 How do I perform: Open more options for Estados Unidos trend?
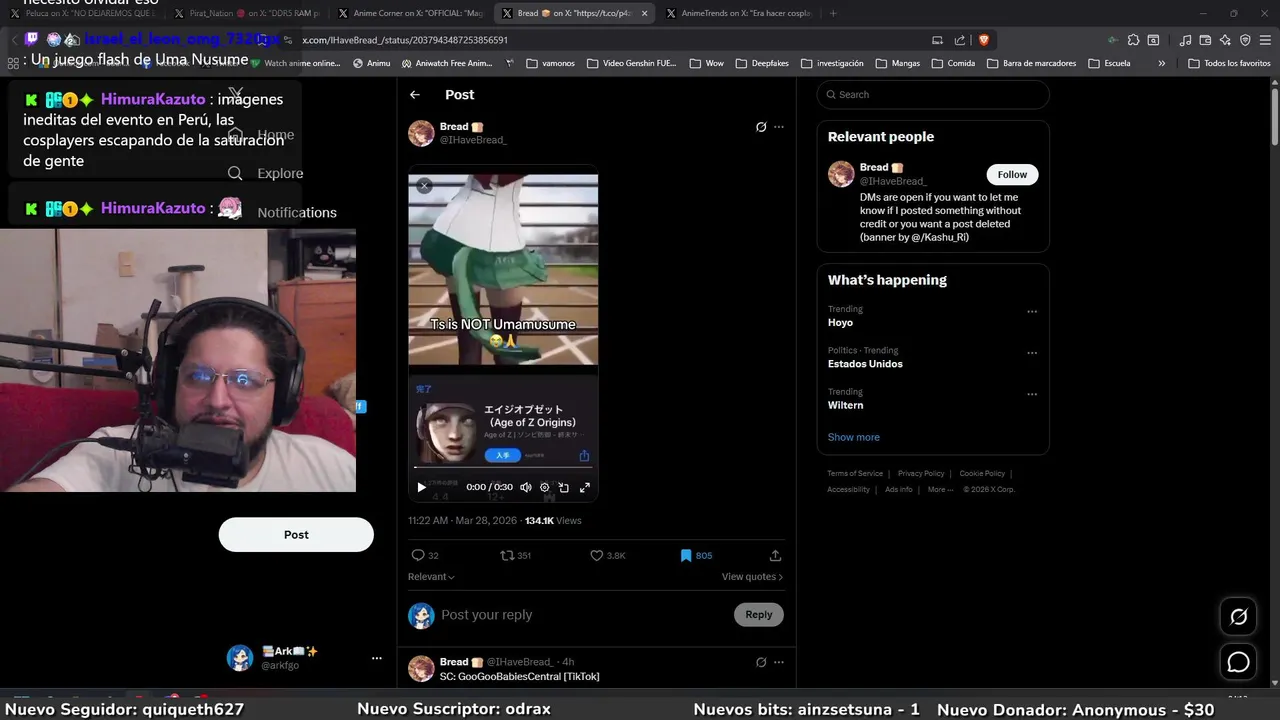(x=1032, y=353)
